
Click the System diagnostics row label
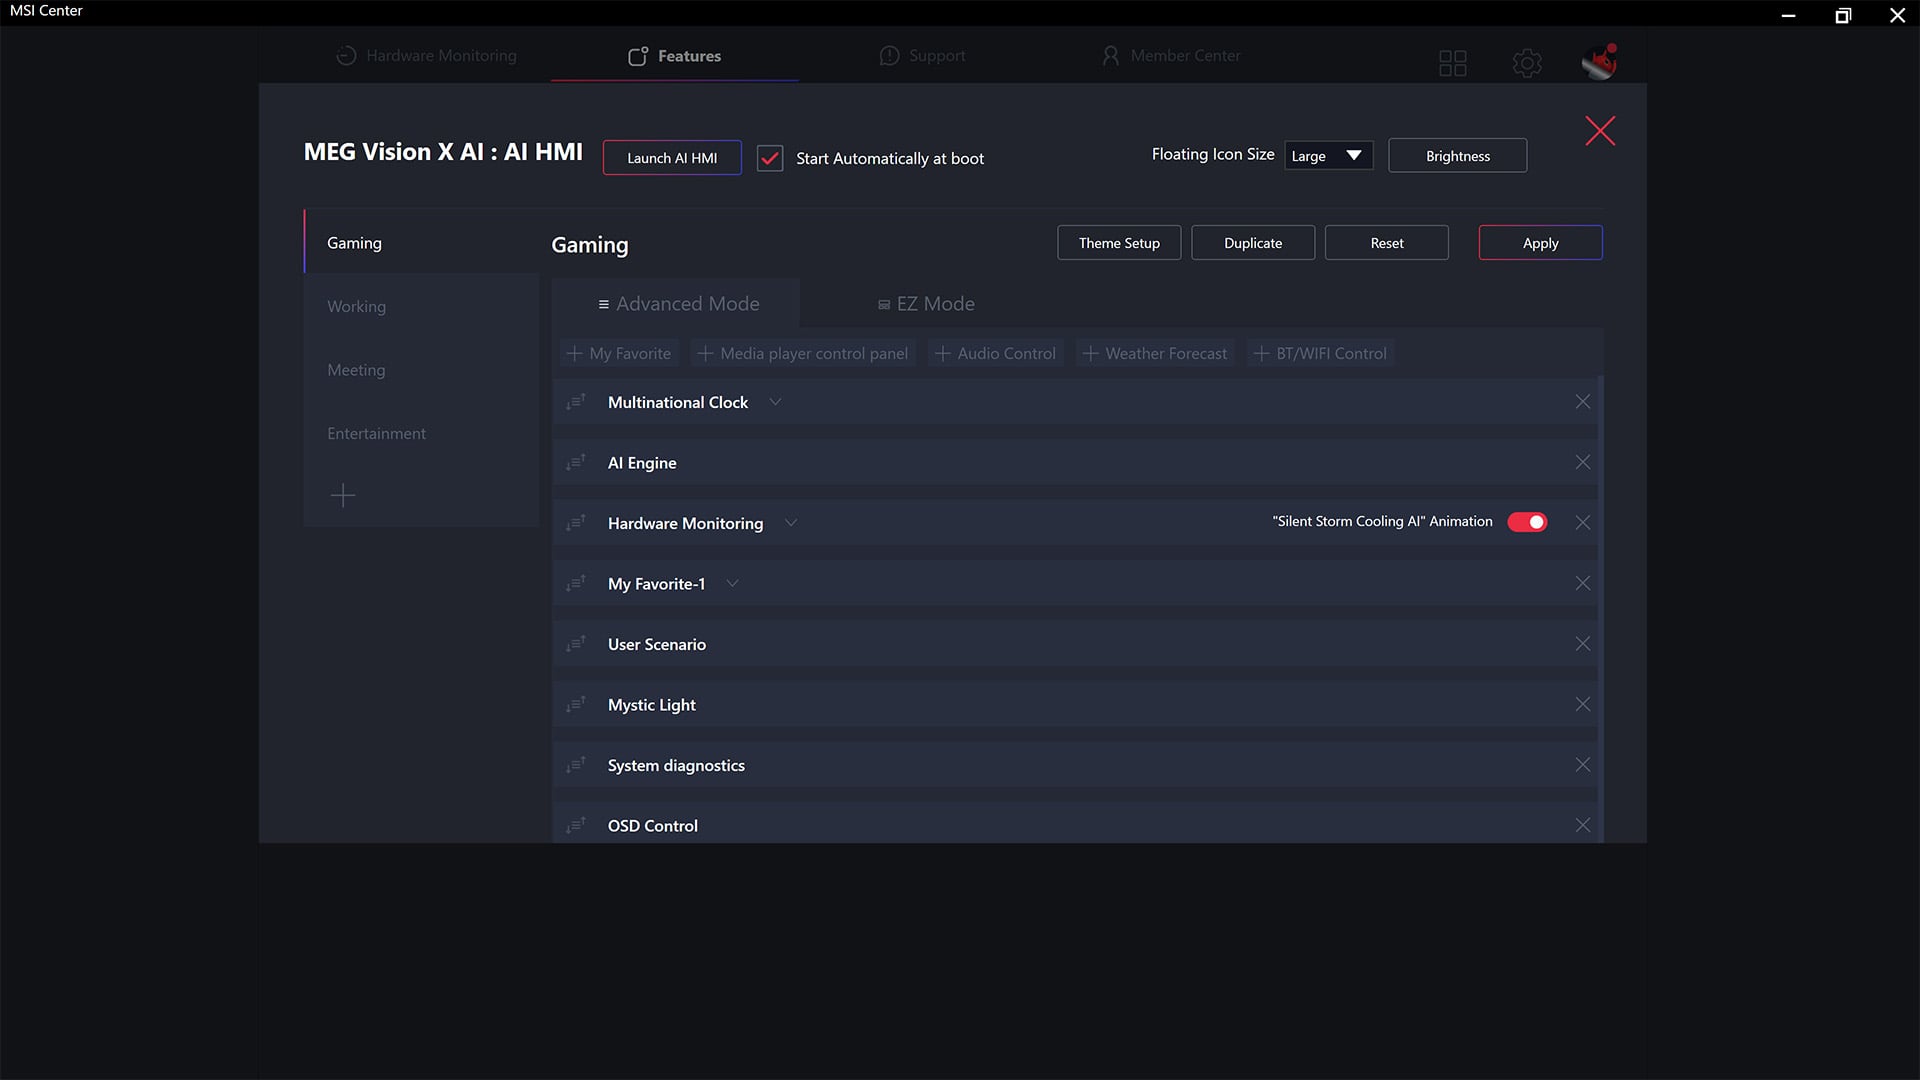pyautogui.click(x=676, y=765)
